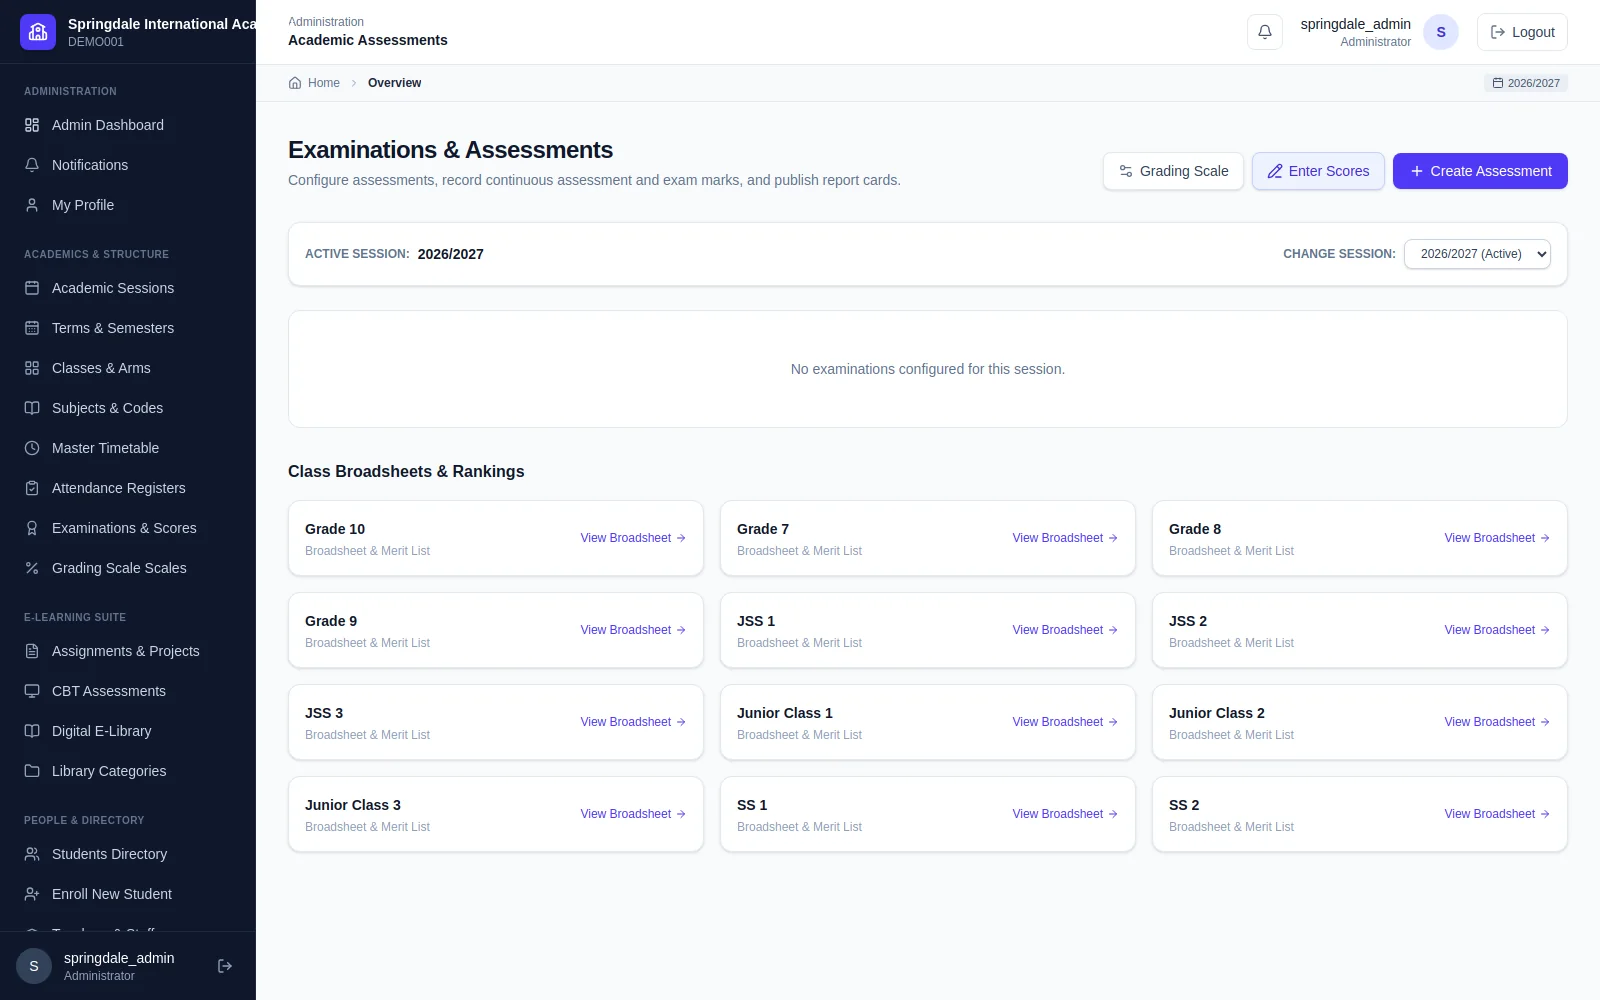Screen dimensions: 1600x1000
Task: Click the Admin Dashboard grid icon
Action: click(x=32, y=125)
